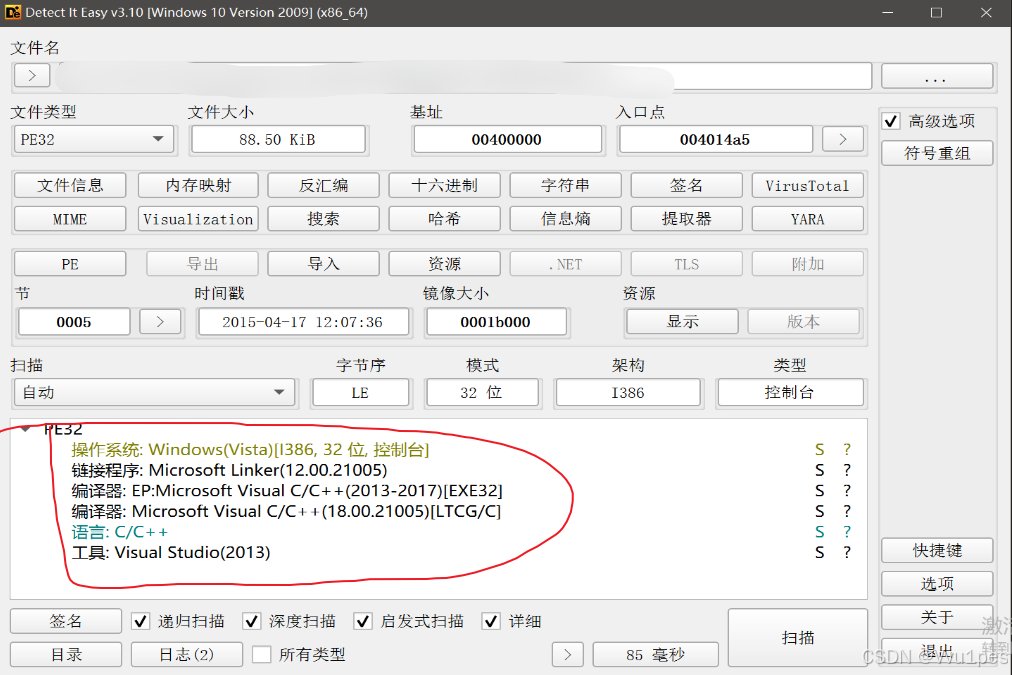This screenshot has width=1012, height=675.
Task: Click the timestamp field 2015-04-17
Action: click(303, 321)
